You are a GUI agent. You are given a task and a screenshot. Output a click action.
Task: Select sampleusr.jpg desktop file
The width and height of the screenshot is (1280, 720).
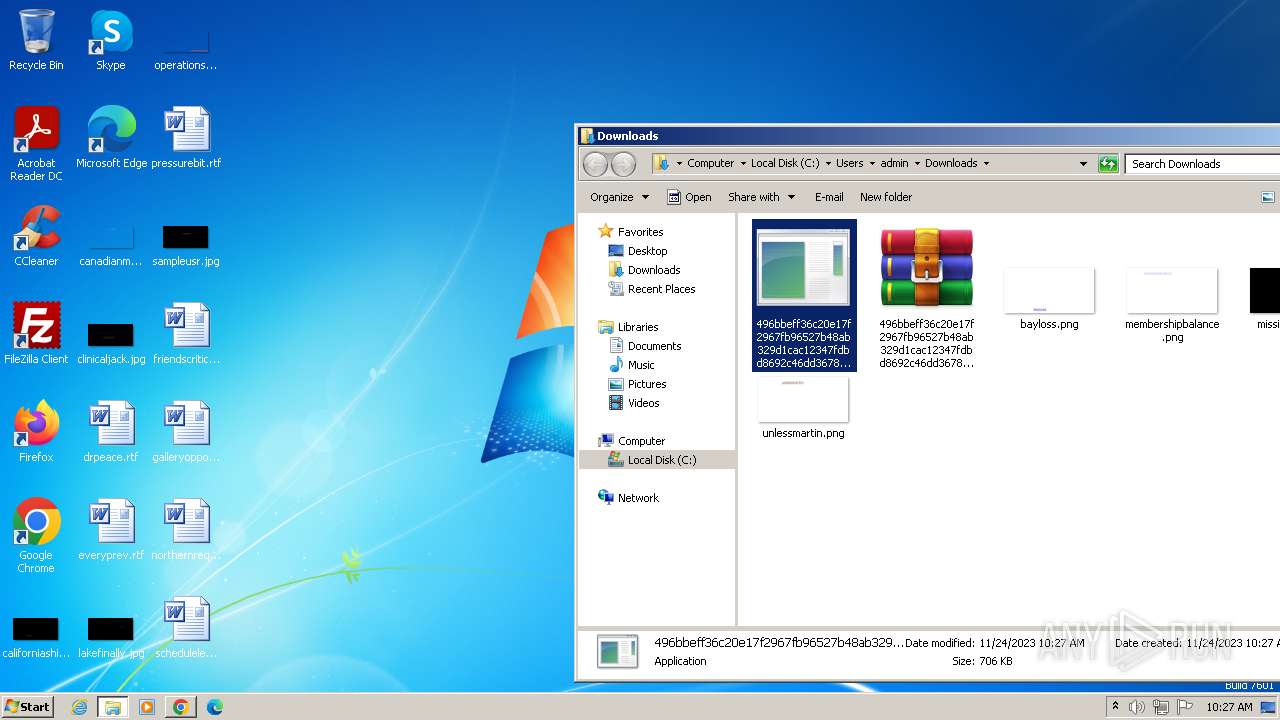click(x=186, y=245)
